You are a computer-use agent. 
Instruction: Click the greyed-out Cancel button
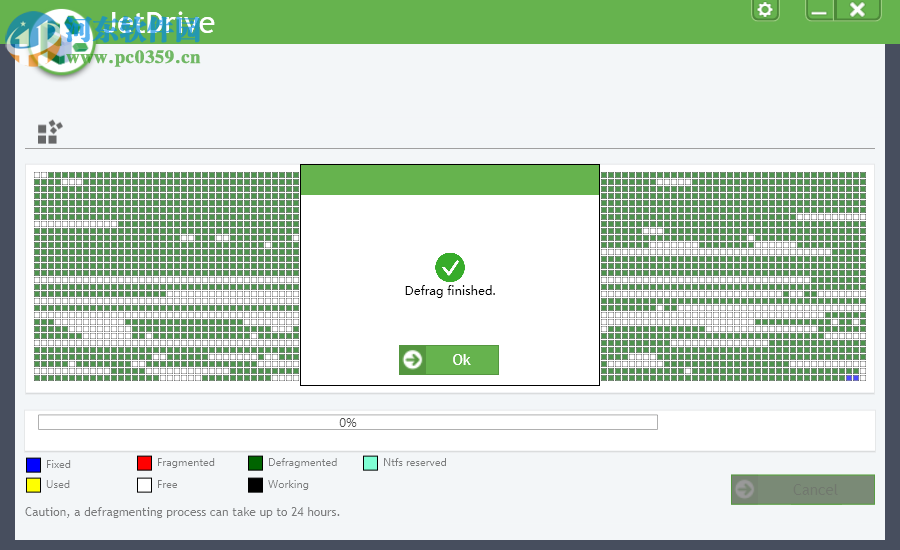coord(802,490)
